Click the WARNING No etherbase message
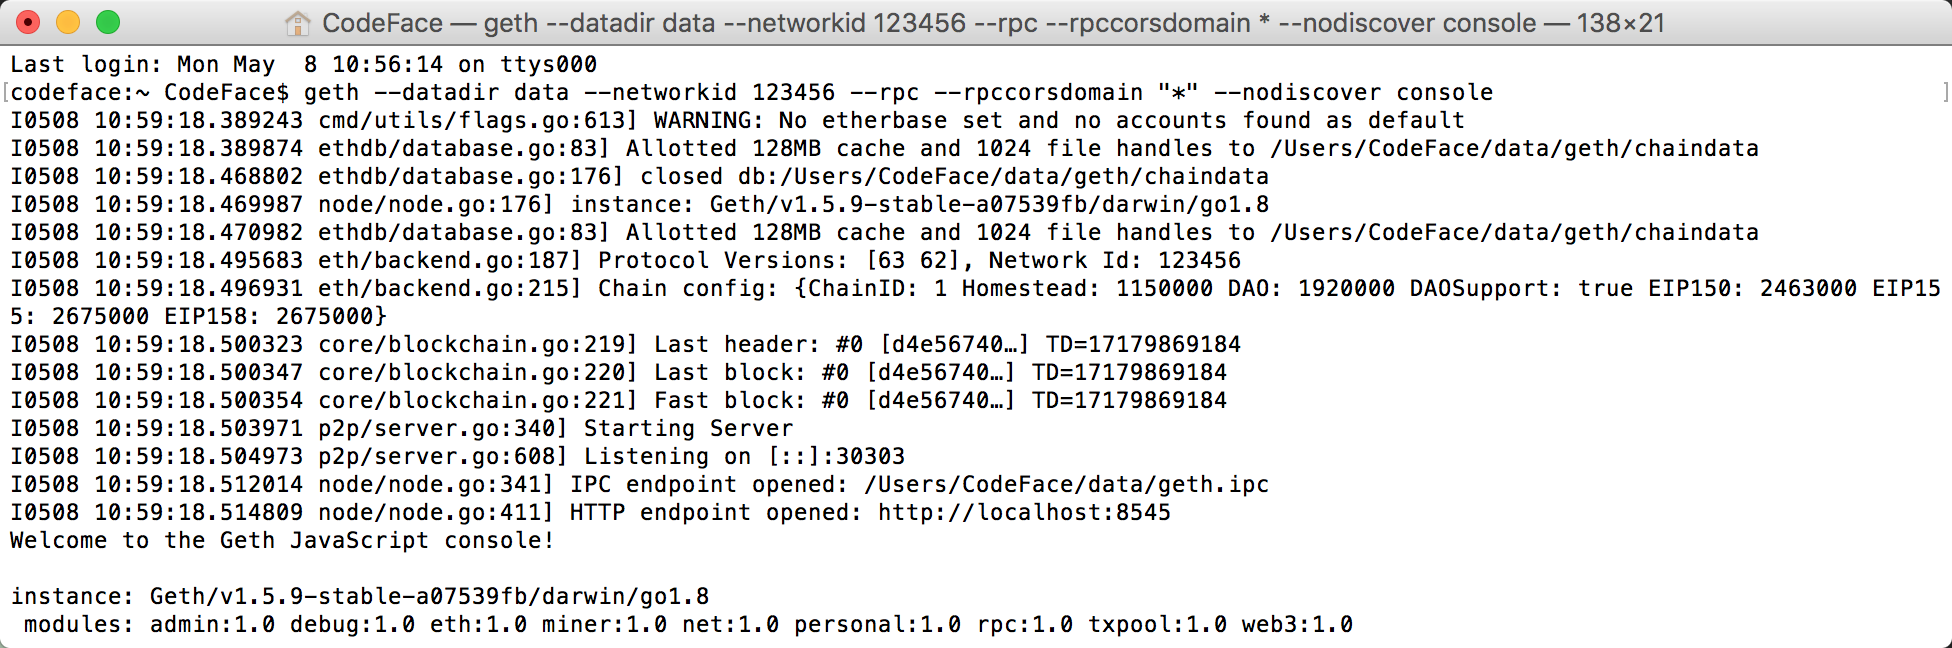 tap(1059, 121)
